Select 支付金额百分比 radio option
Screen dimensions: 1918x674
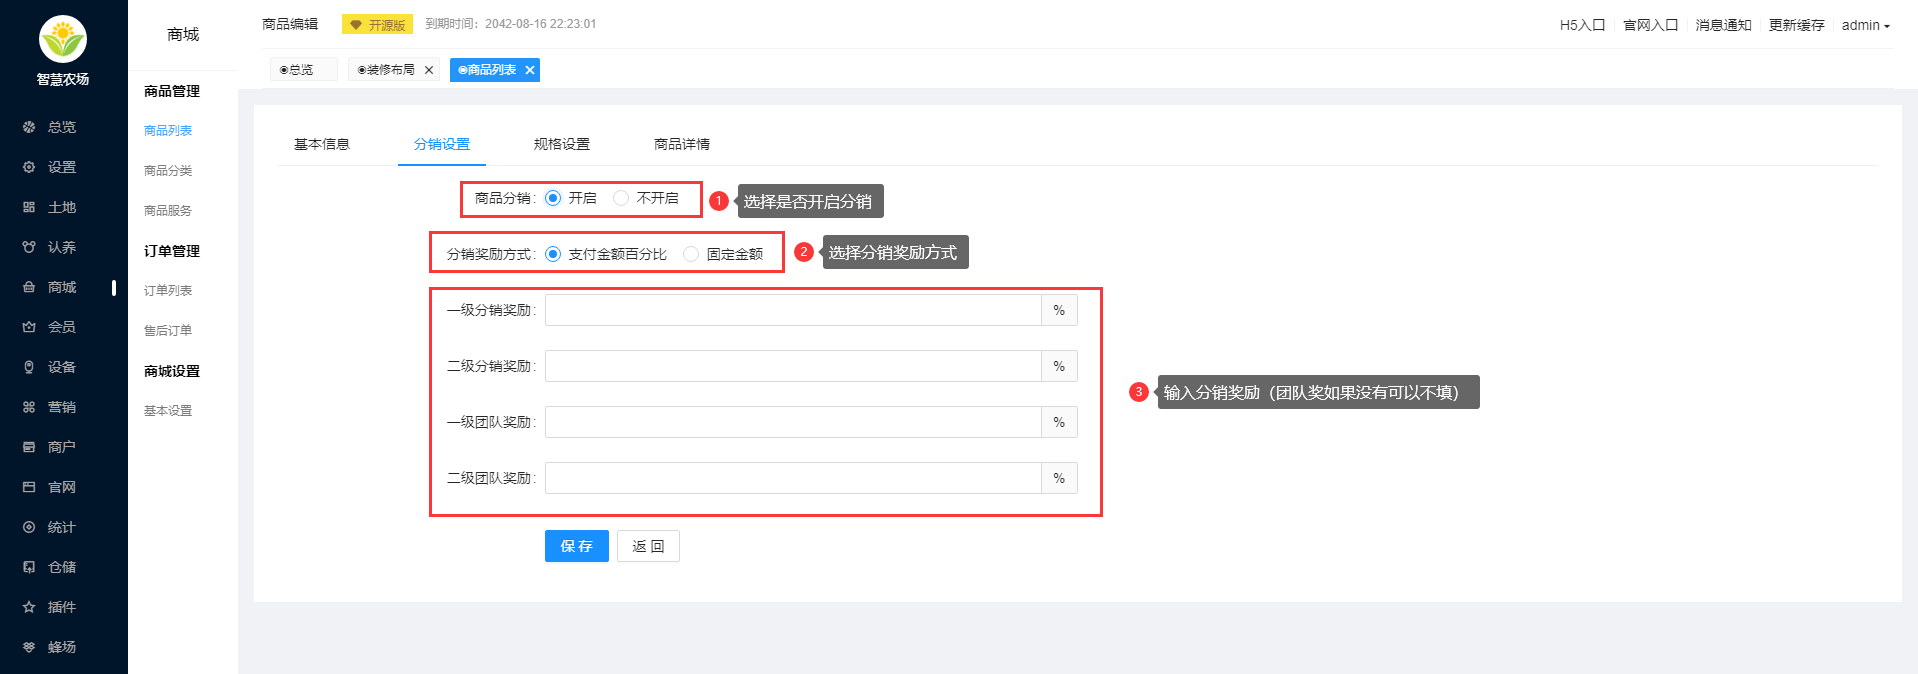tap(553, 254)
